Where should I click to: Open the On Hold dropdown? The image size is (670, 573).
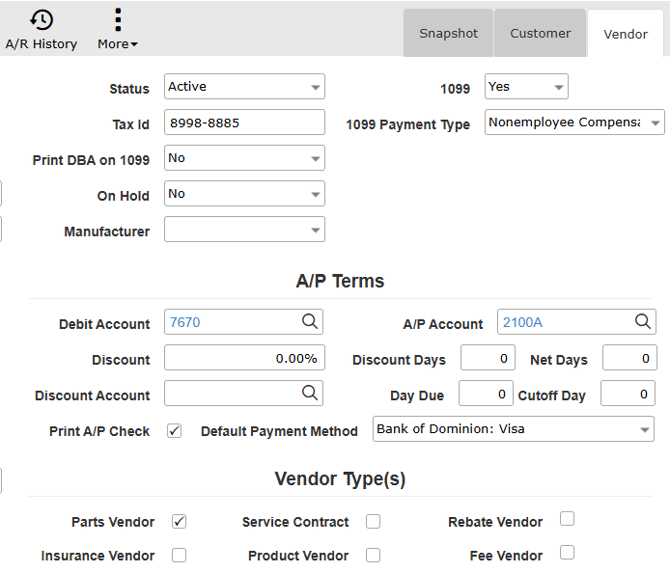(x=244, y=194)
